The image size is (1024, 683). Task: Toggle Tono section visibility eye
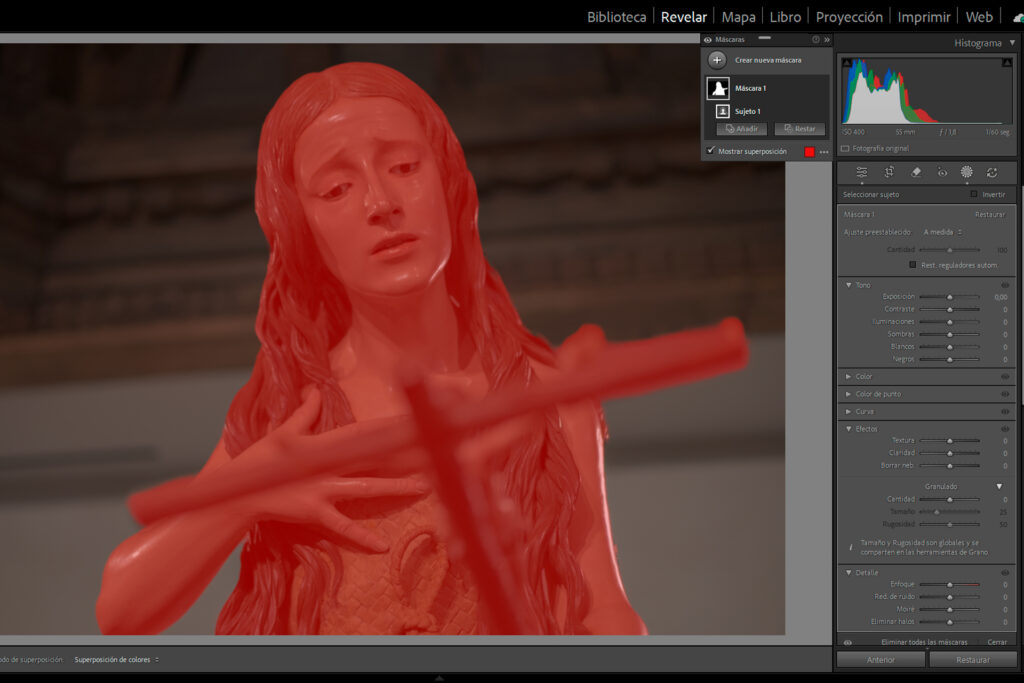click(1005, 285)
